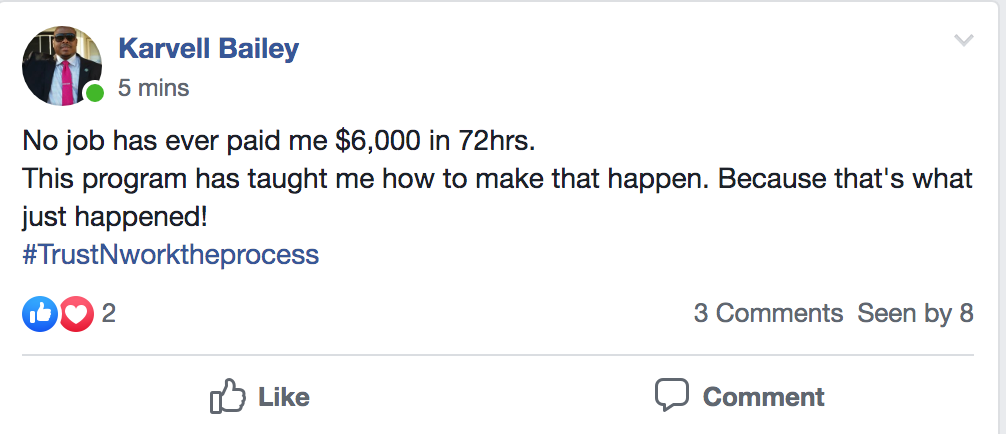Show viewers via Seen by 8
The image size is (1006, 434).
[916, 313]
